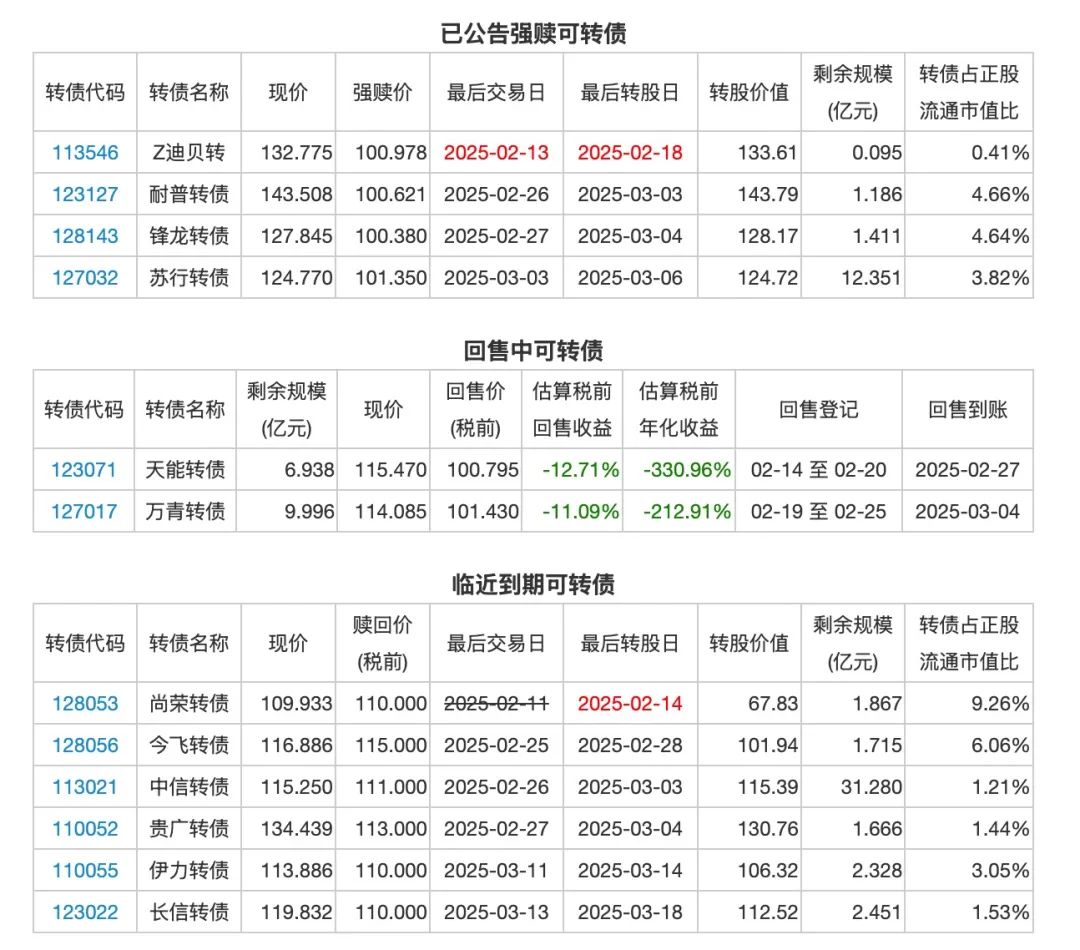Open bond code 110055 link

[x=85, y=870]
